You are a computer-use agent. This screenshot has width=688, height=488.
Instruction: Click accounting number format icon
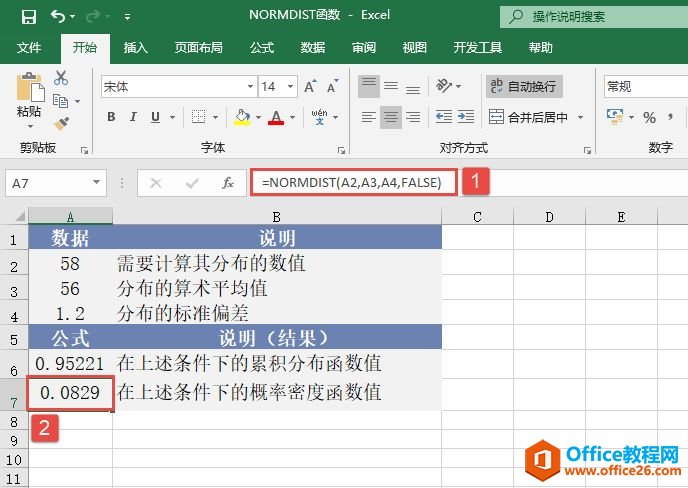[615, 117]
